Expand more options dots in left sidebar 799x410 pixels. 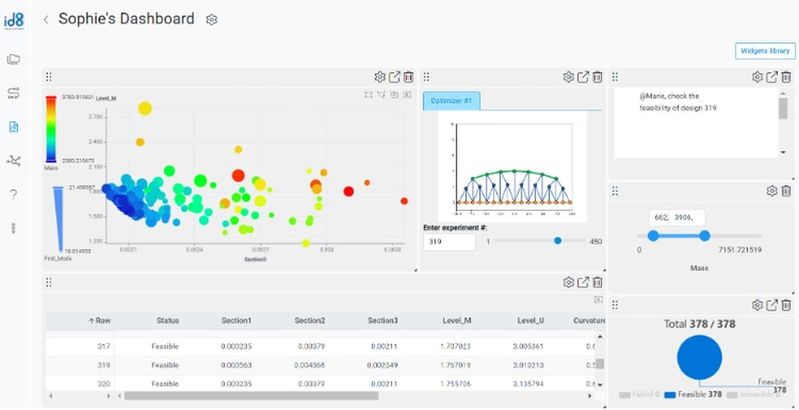pyautogui.click(x=13, y=228)
